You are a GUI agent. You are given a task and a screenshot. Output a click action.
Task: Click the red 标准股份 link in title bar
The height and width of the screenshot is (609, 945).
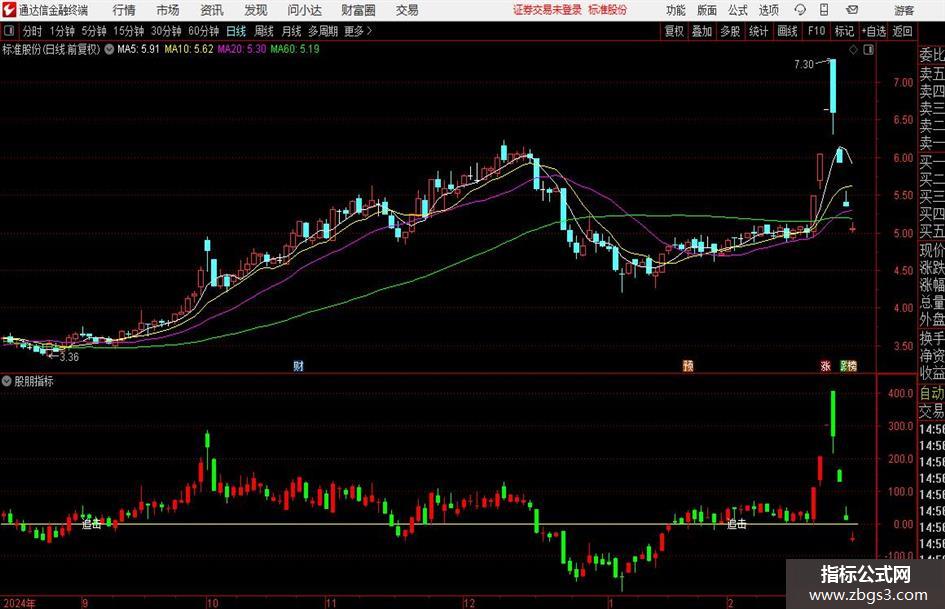(x=608, y=10)
